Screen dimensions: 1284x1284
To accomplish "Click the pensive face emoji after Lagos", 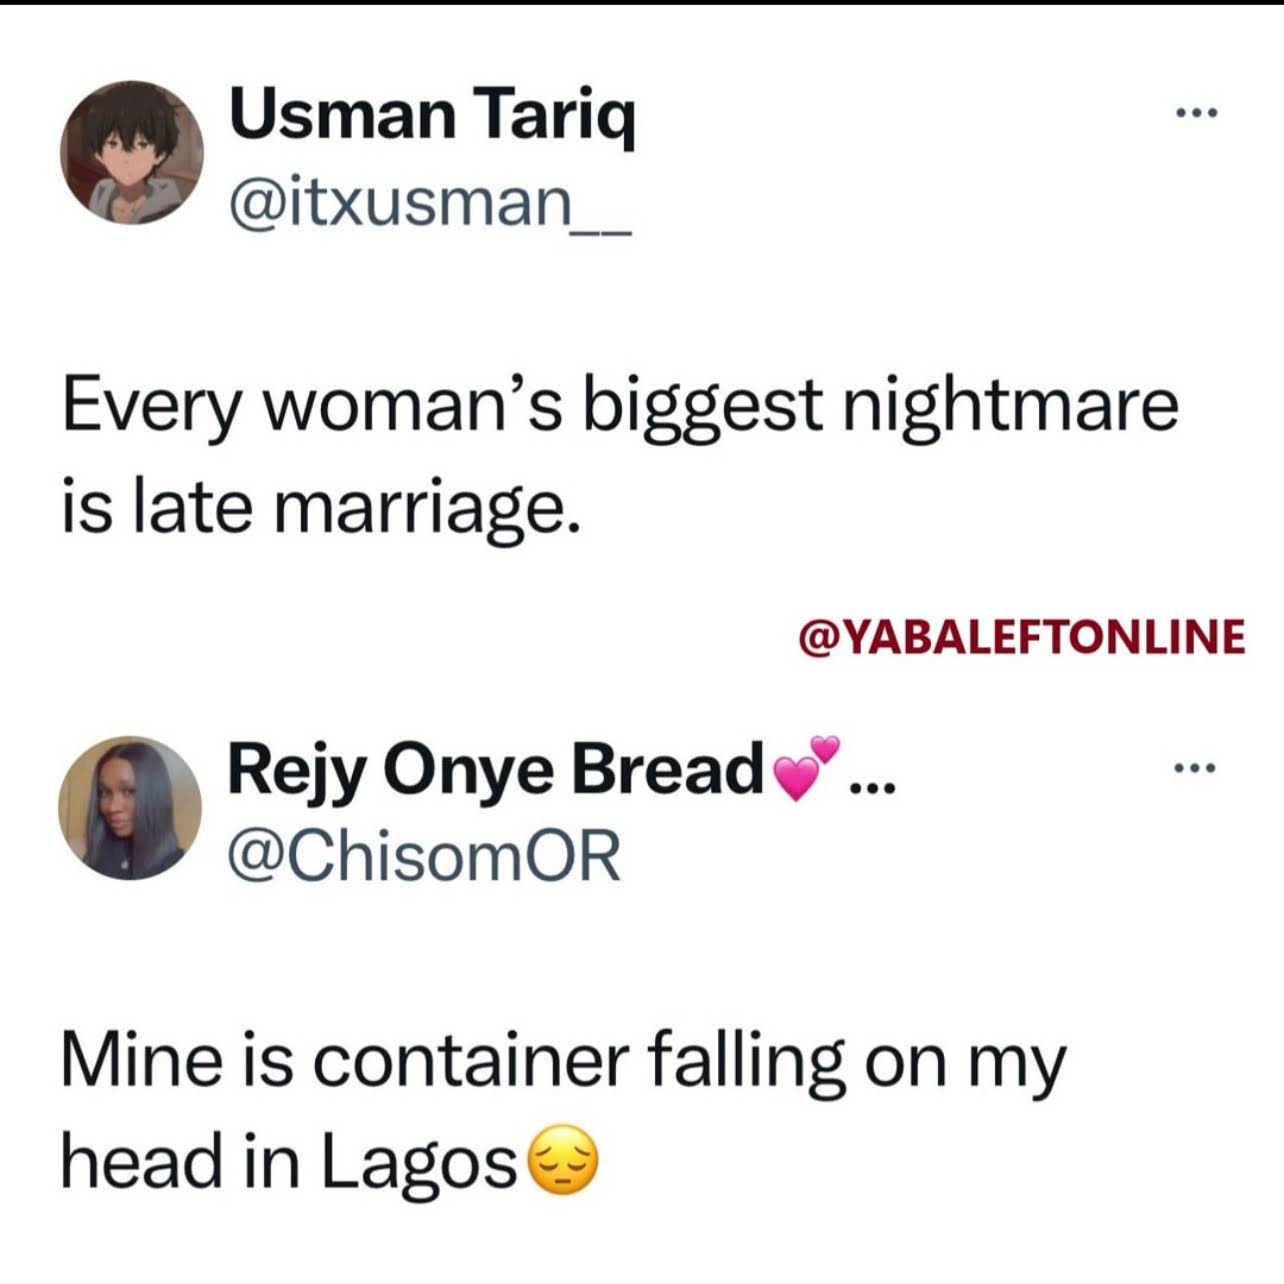I will click(x=561, y=1161).
